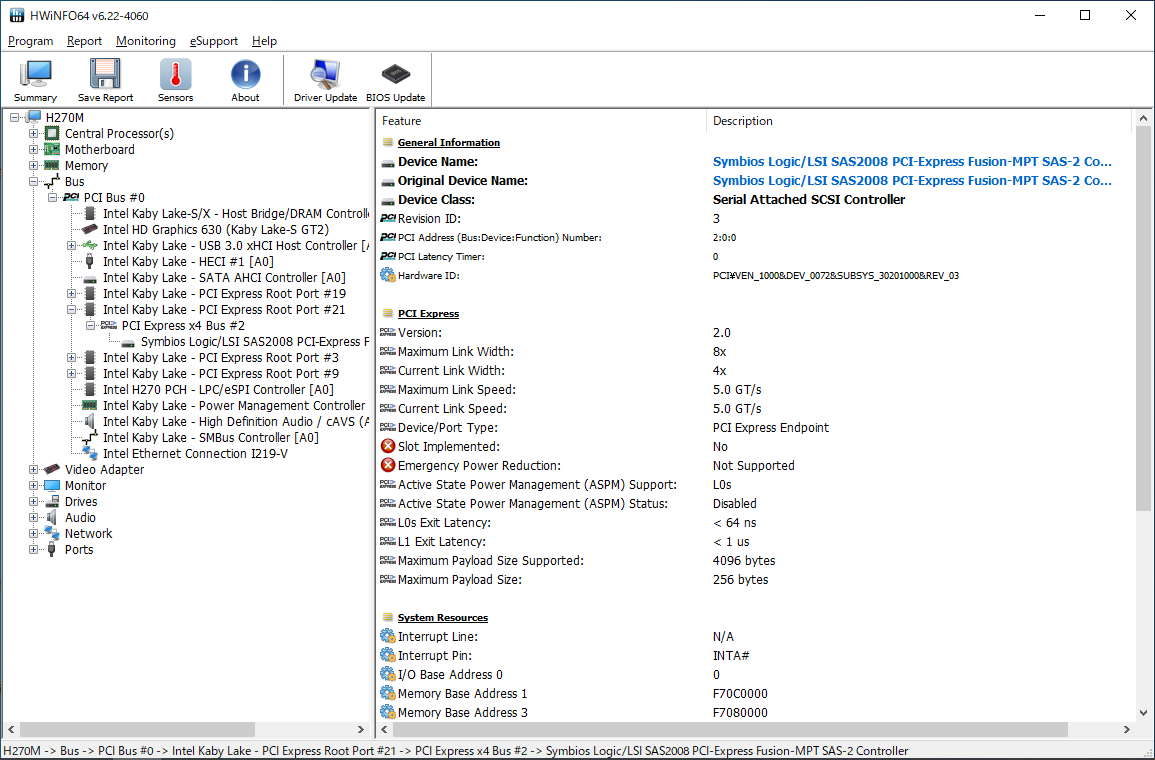Image resolution: width=1155 pixels, height=760 pixels.
Task: Collapse the H270M root node
Action: (x=14, y=117)
